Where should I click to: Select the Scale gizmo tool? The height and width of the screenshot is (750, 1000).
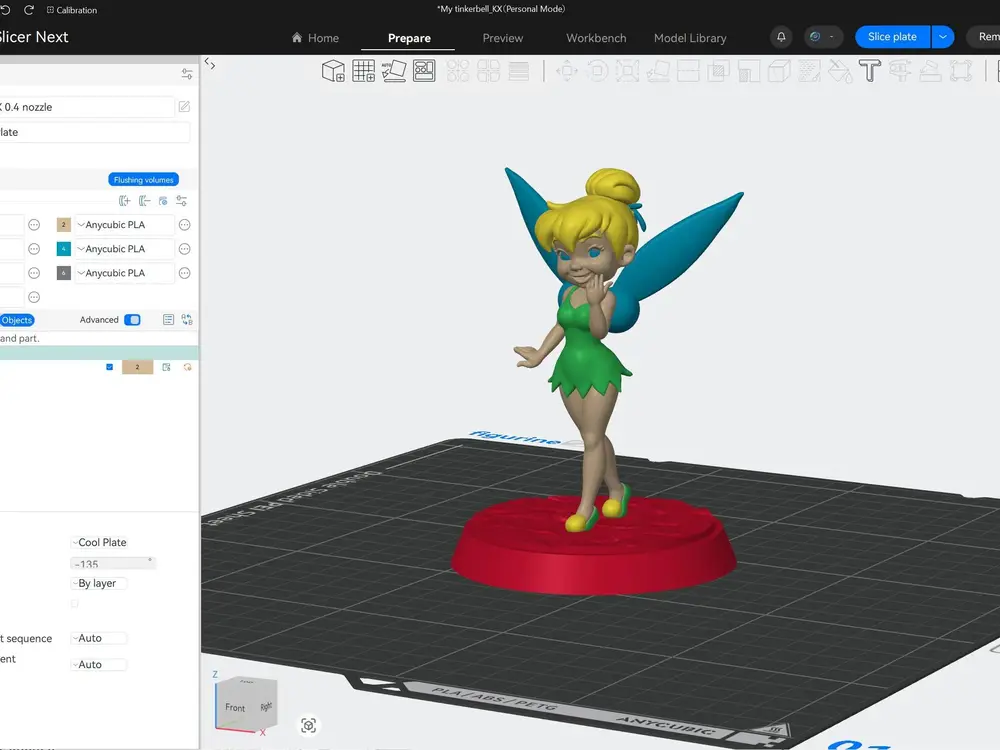point(627,71)
